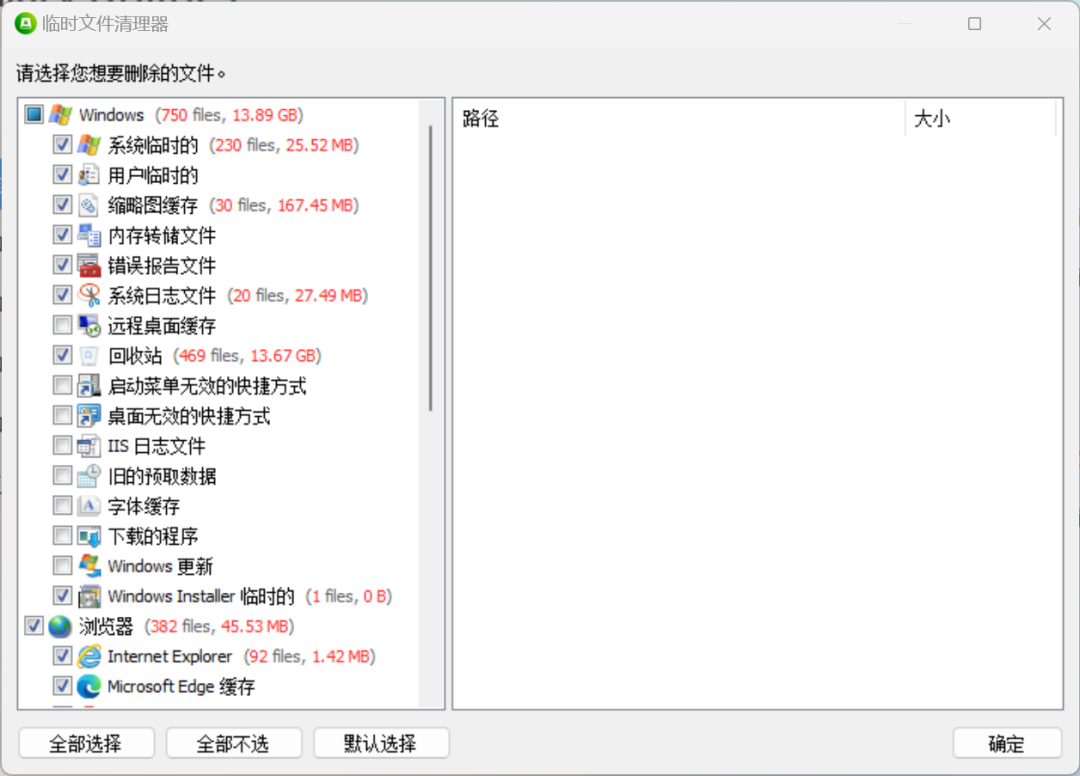Check the 字体缓存 checkbox

point(62,505)
